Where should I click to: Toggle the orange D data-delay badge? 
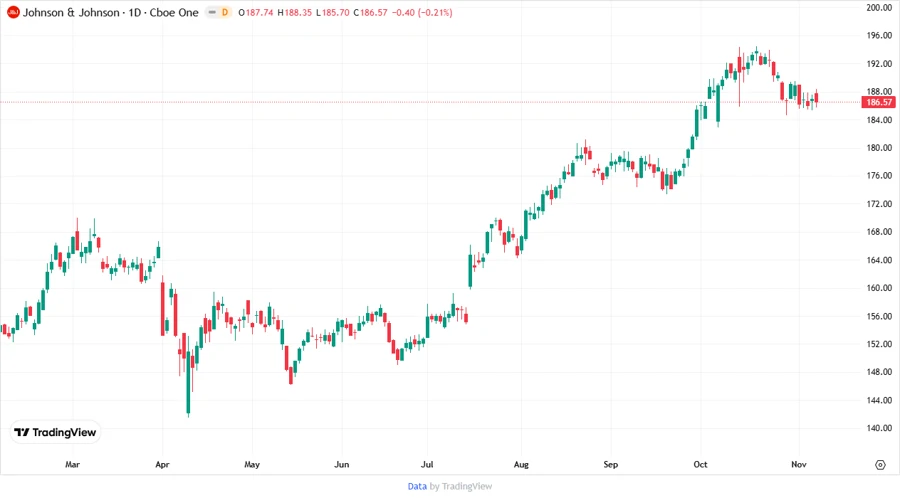click(225, 12)
